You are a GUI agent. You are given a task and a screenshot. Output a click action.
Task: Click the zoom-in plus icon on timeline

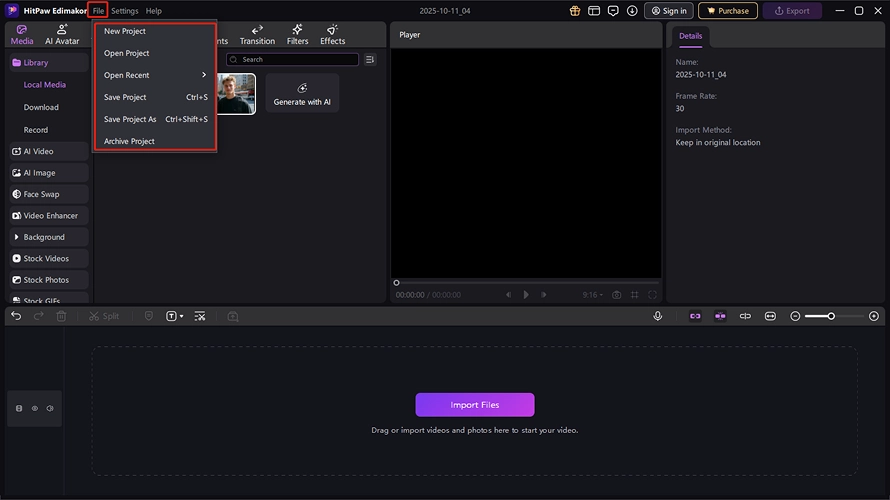click(874, 316)
